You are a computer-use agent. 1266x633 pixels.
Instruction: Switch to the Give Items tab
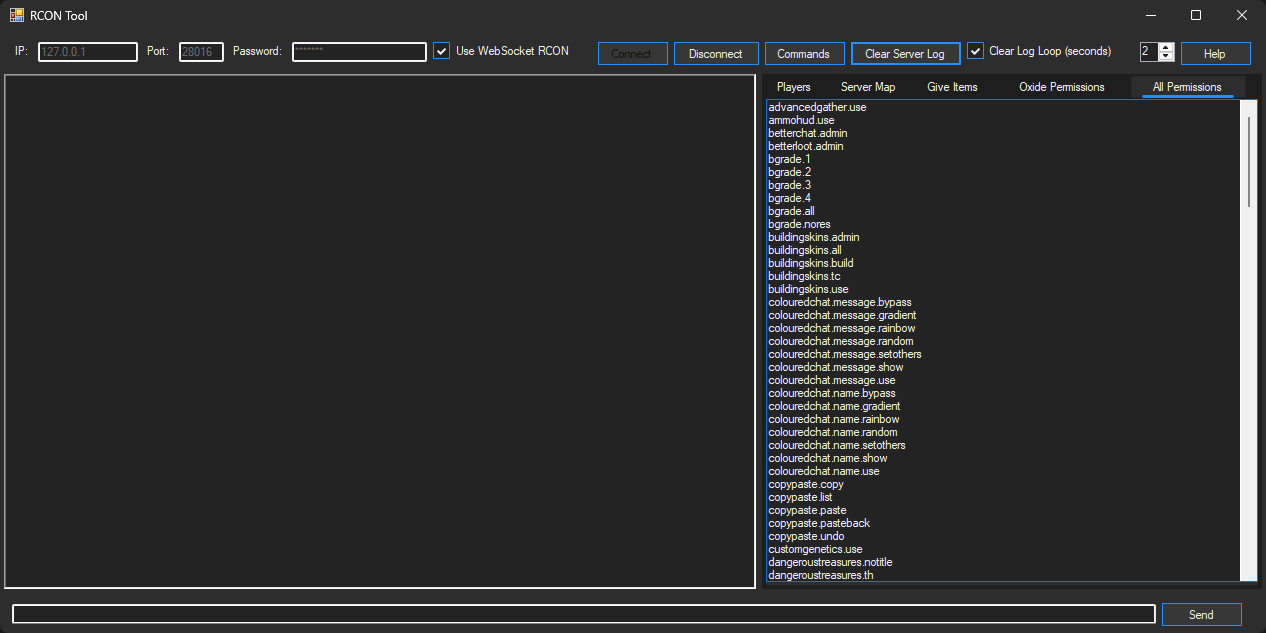(x=952, y=87)
